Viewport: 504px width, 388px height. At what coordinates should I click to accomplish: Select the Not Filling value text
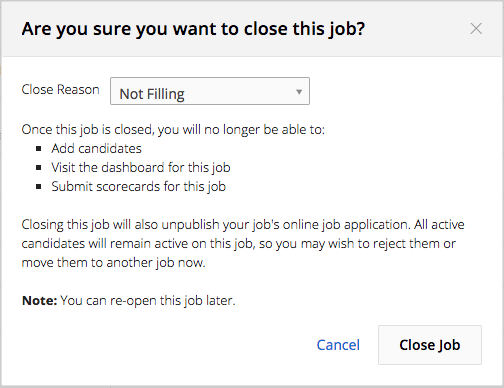(152, 94)
